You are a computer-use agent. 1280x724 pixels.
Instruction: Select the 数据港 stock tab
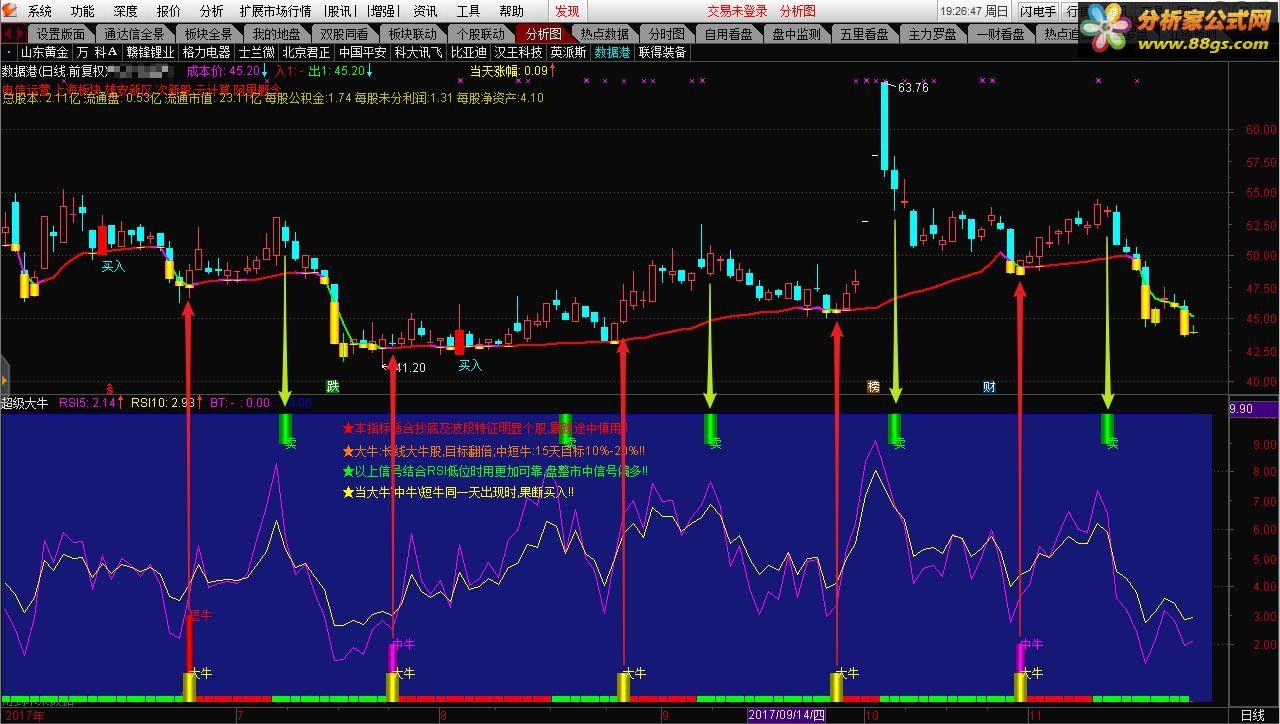point(612,52)
